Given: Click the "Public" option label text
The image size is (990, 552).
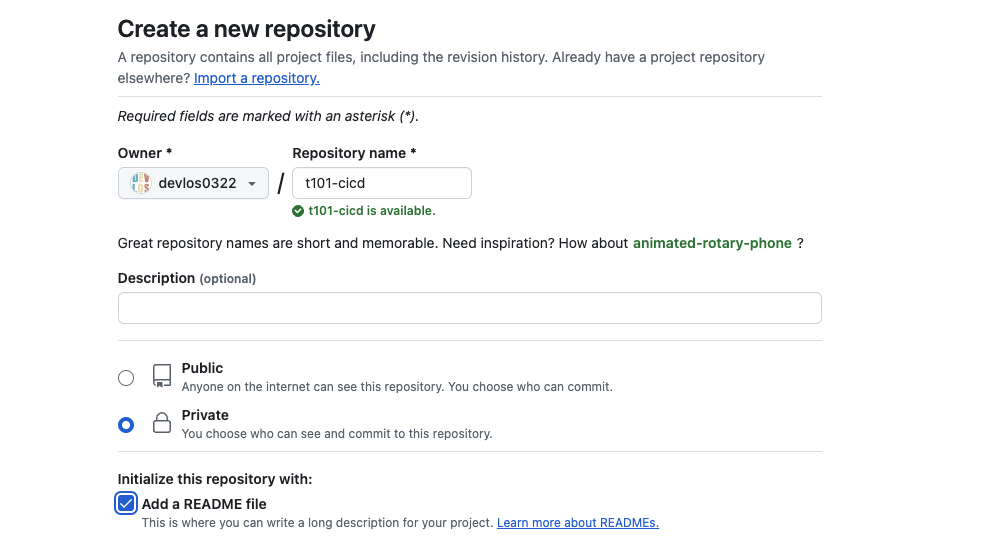Looking at the screenshot, I should pyautogui.click(x=202, y=368).
